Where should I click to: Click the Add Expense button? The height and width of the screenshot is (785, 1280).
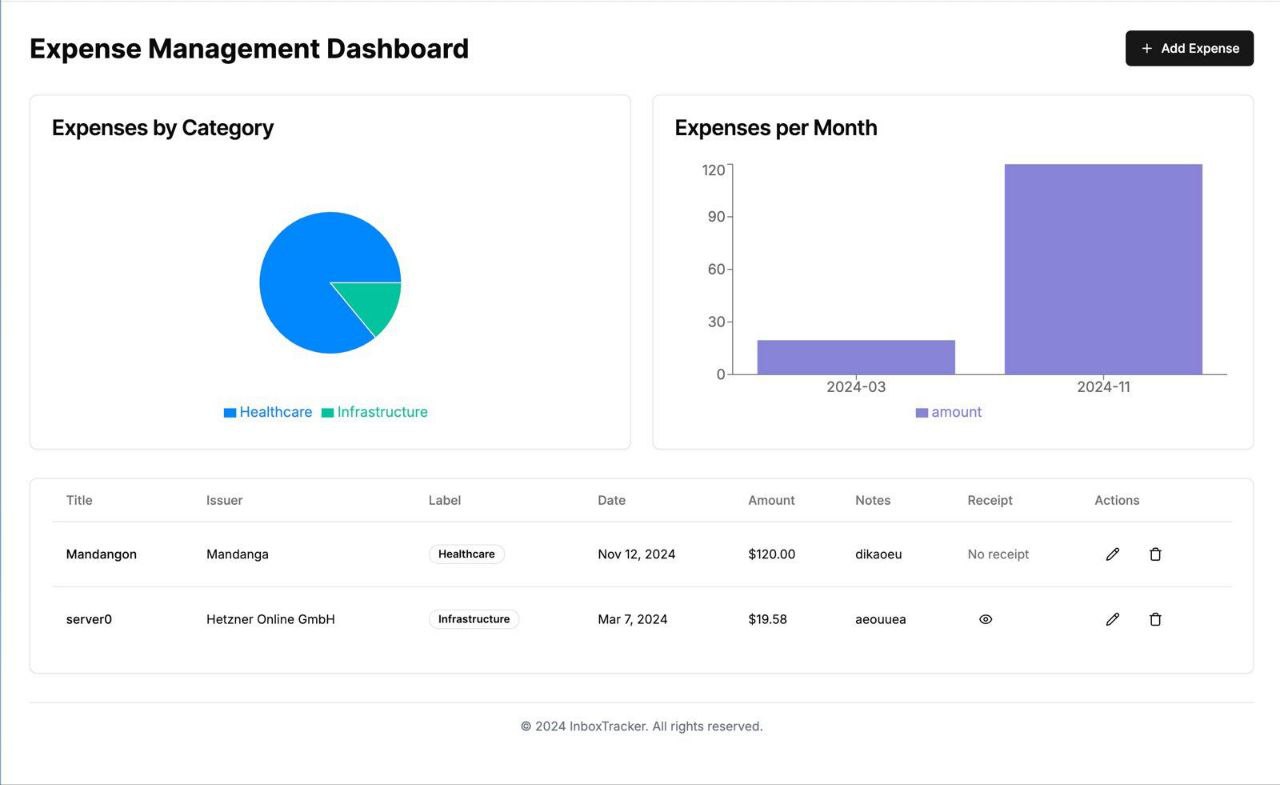tap(1189, 48)
